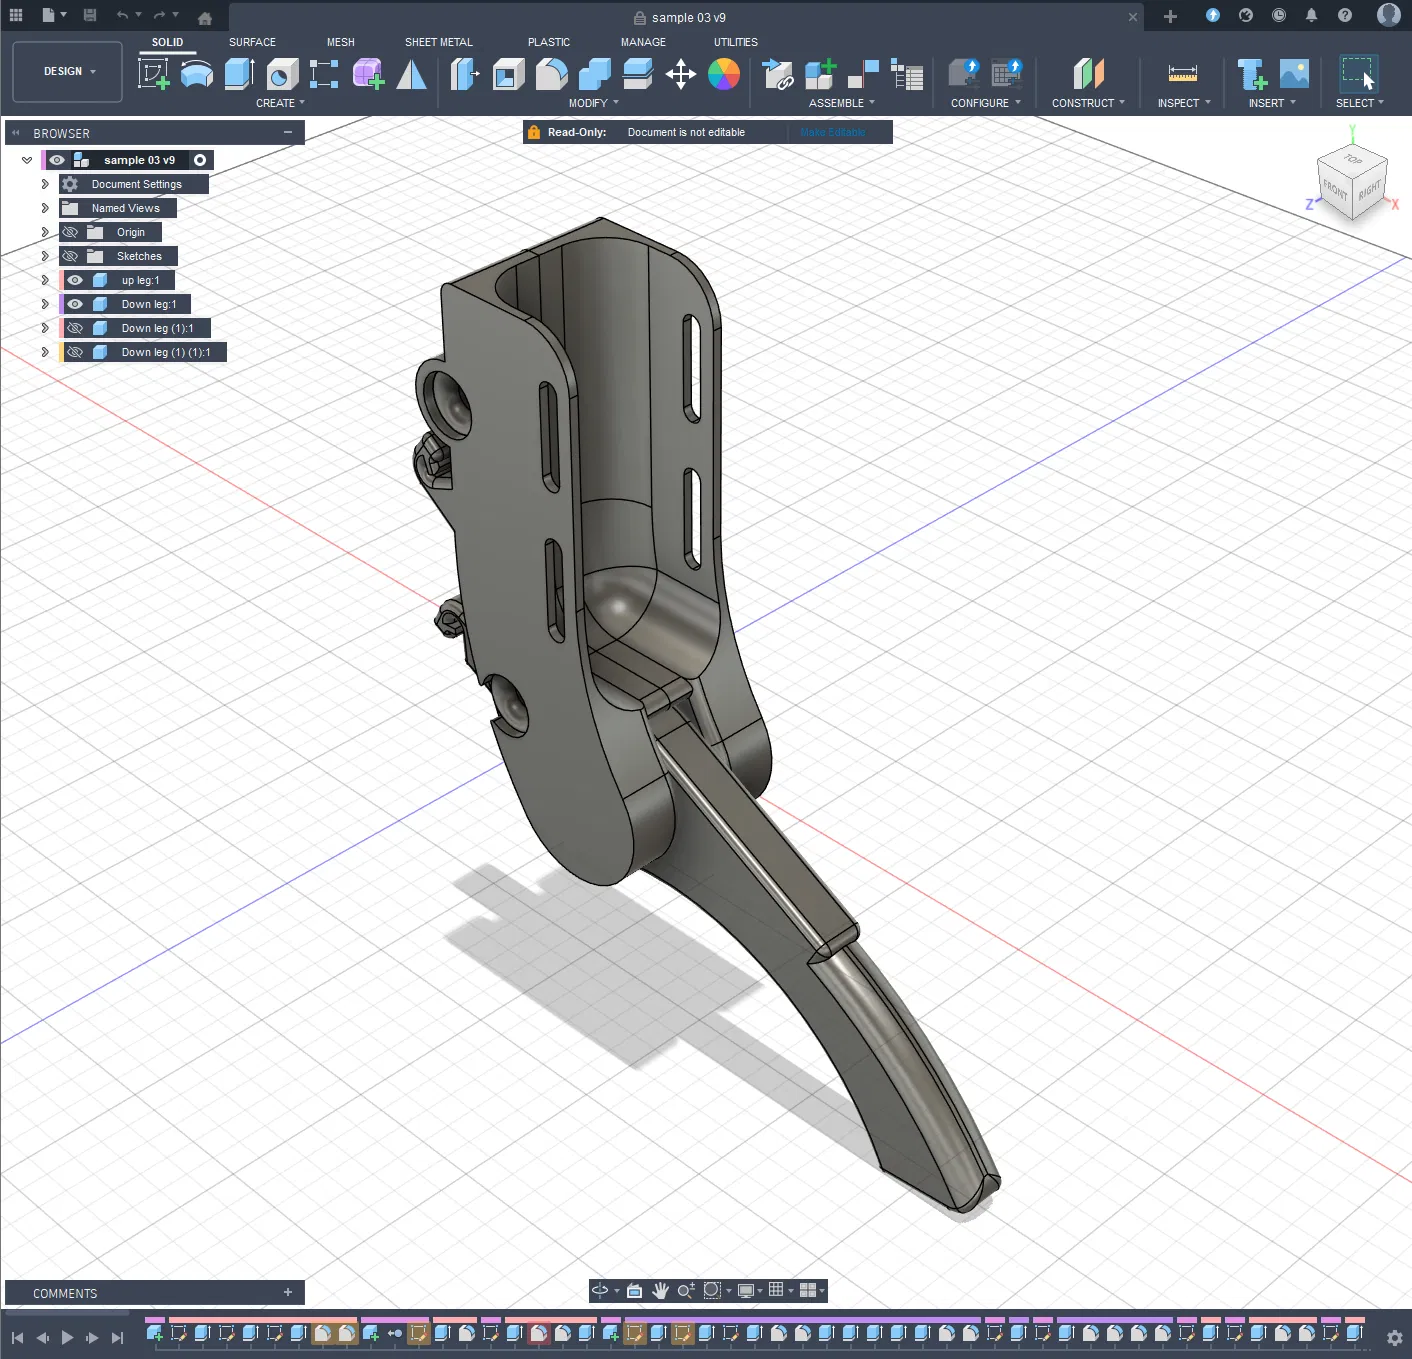
Task: Switch to the SHEET METAL tab
Action: [x=438, y=42]
